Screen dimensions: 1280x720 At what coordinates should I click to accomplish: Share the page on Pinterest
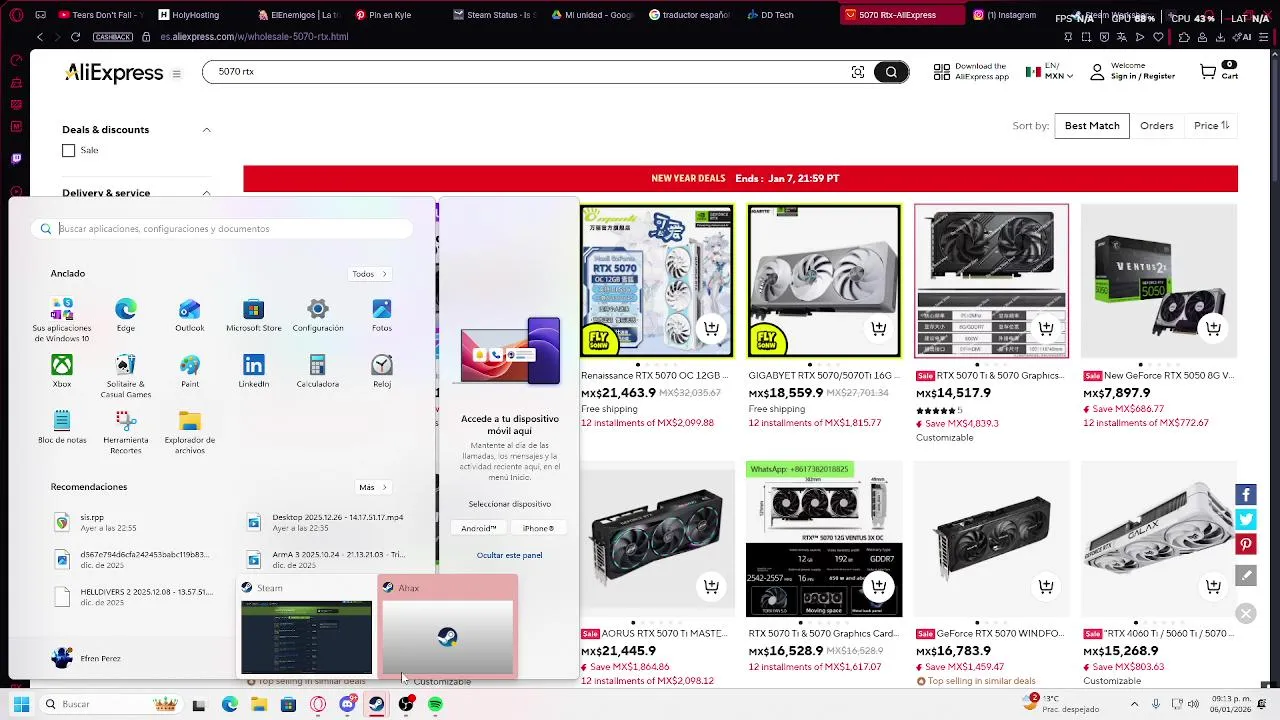[x=1246, y=545]
